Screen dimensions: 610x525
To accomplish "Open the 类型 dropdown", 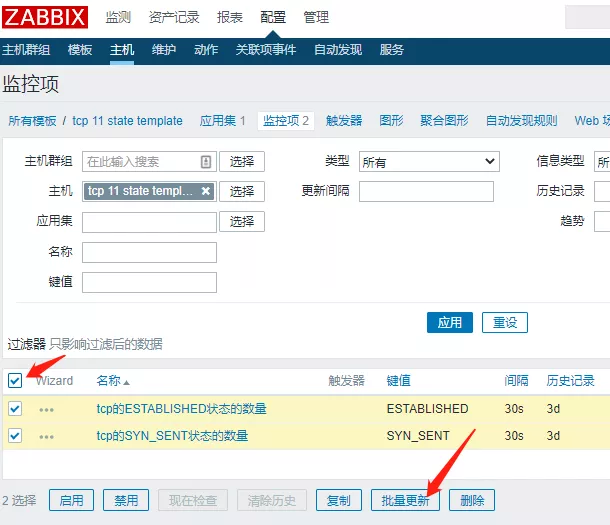I will pyautogui.click(x=428, y=161).
